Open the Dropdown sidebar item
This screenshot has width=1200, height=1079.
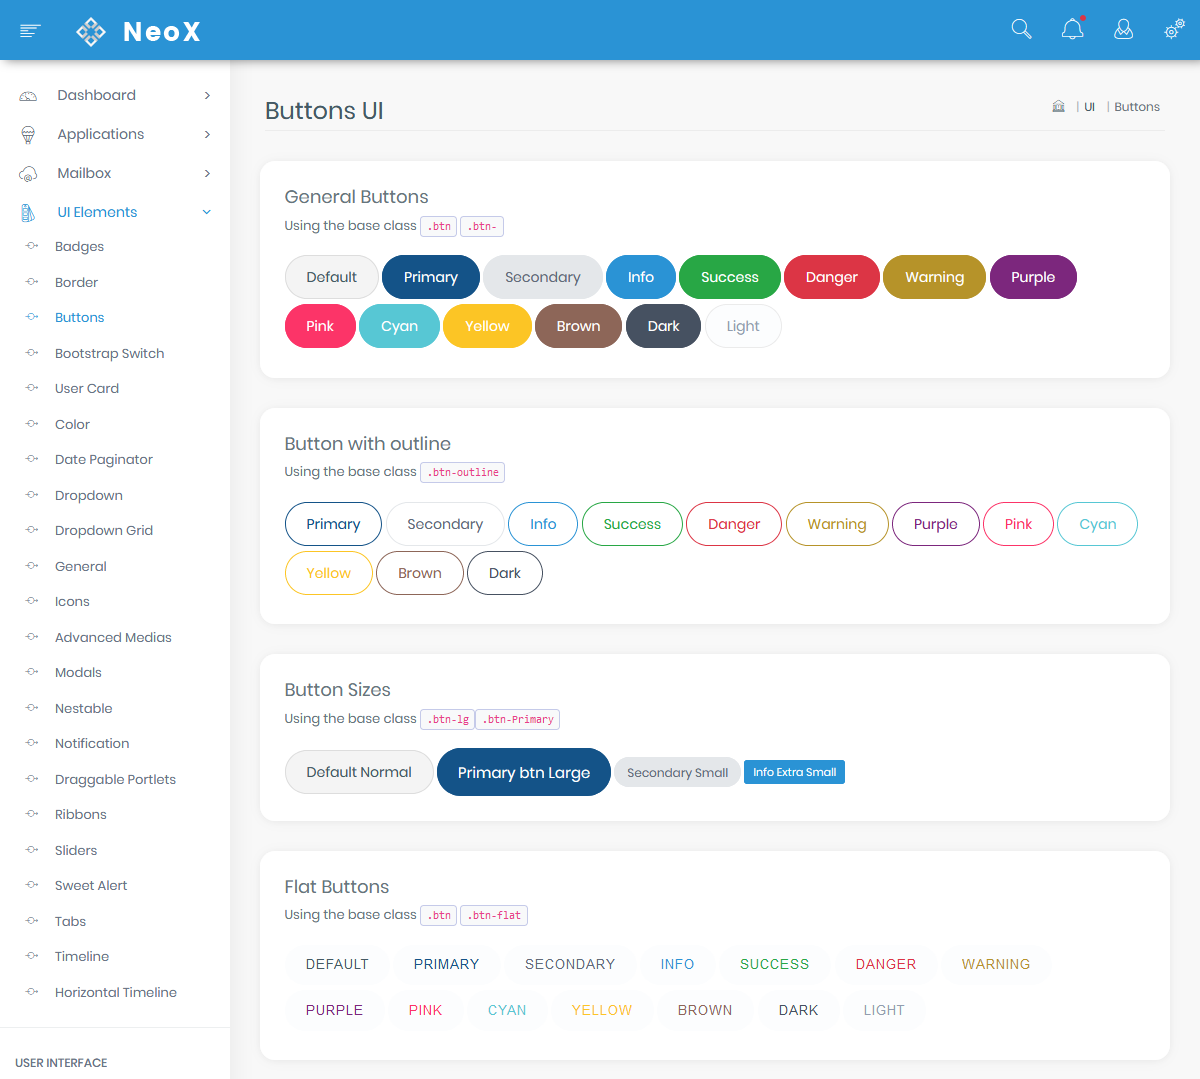point(89,496)
